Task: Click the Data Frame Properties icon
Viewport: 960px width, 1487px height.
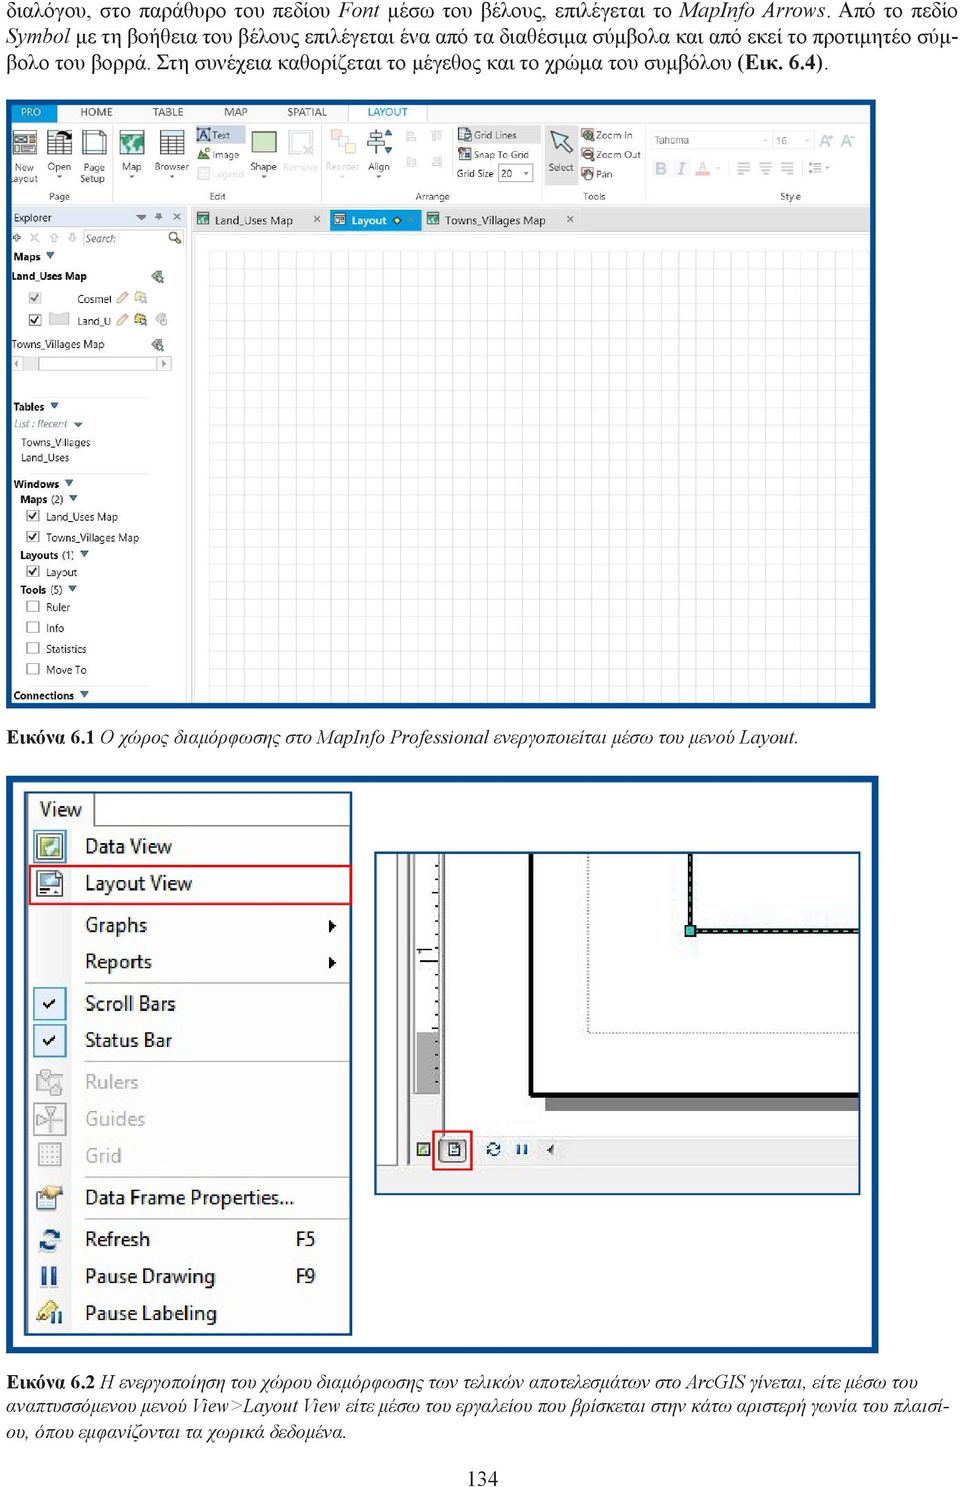Action: [50, 1197]
